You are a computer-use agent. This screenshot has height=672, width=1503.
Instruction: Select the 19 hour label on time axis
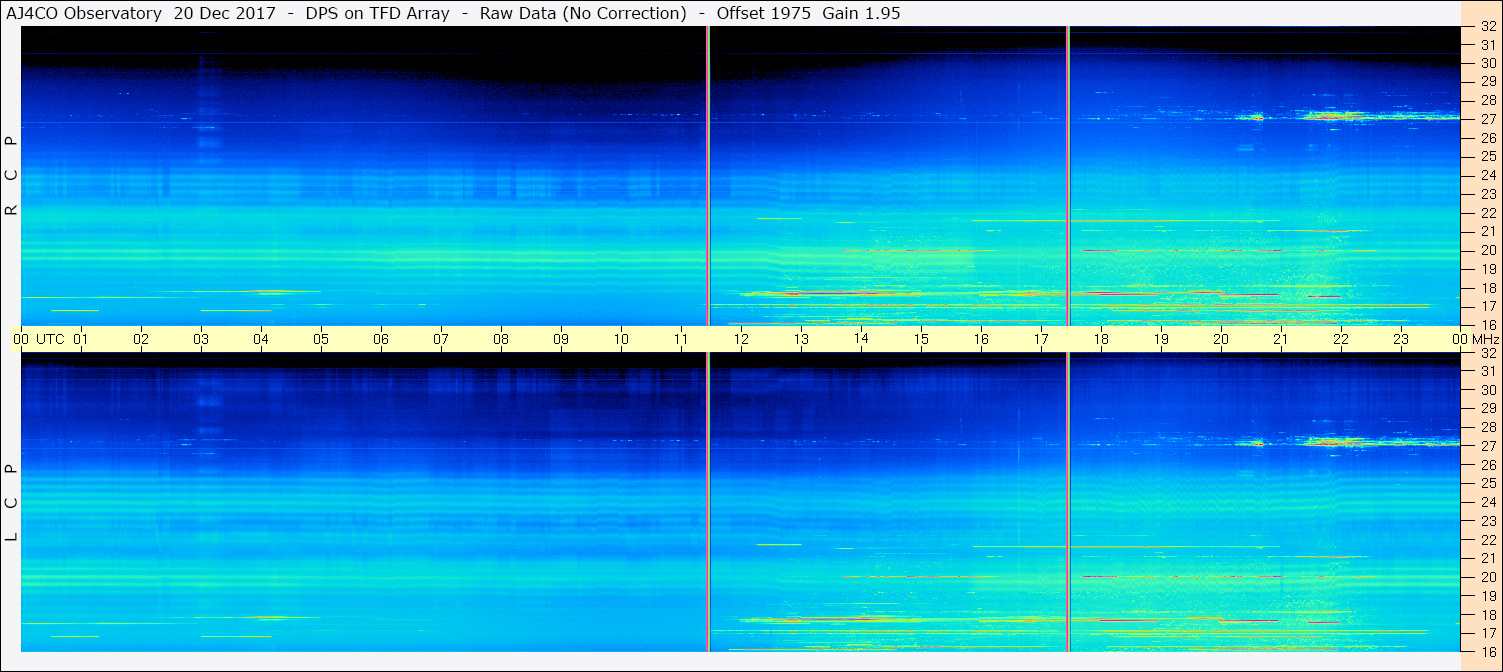[1161, 339]
